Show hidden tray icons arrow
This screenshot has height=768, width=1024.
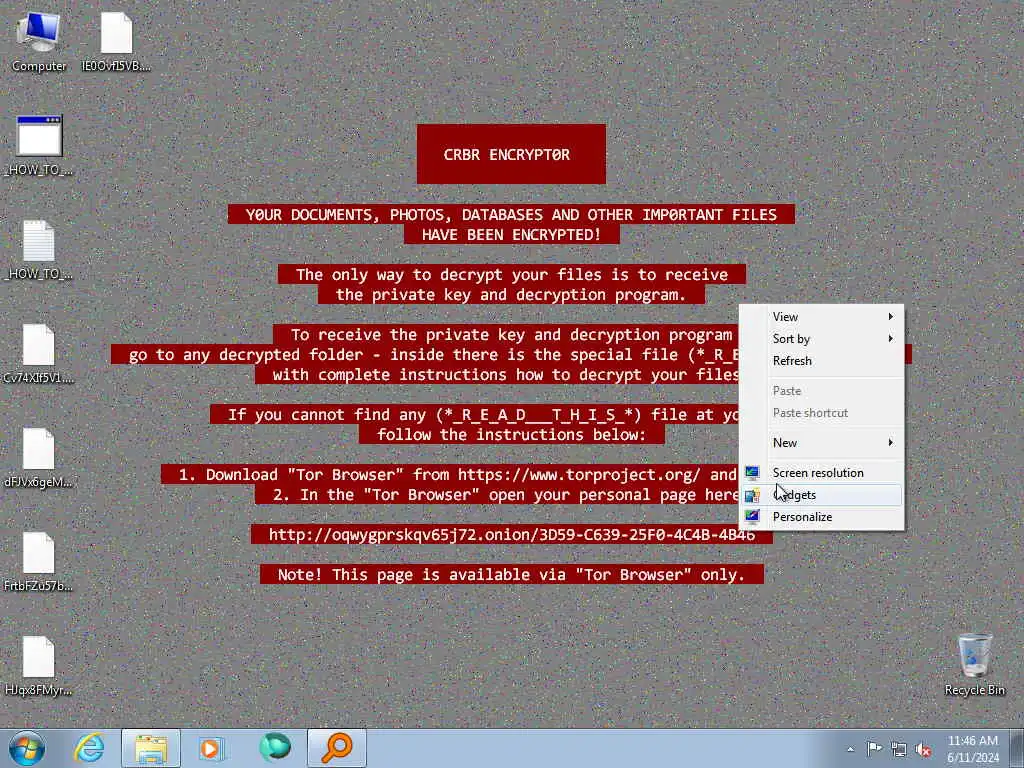point(850,749)
